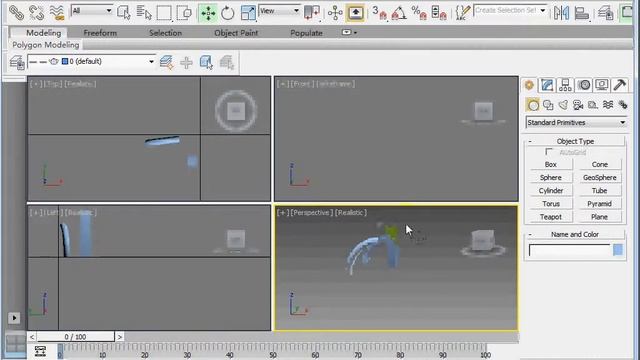Activate Select and Rotate tool
Image resolution: width=640 pixels, height=360 pixels.
tap(228, 13)
